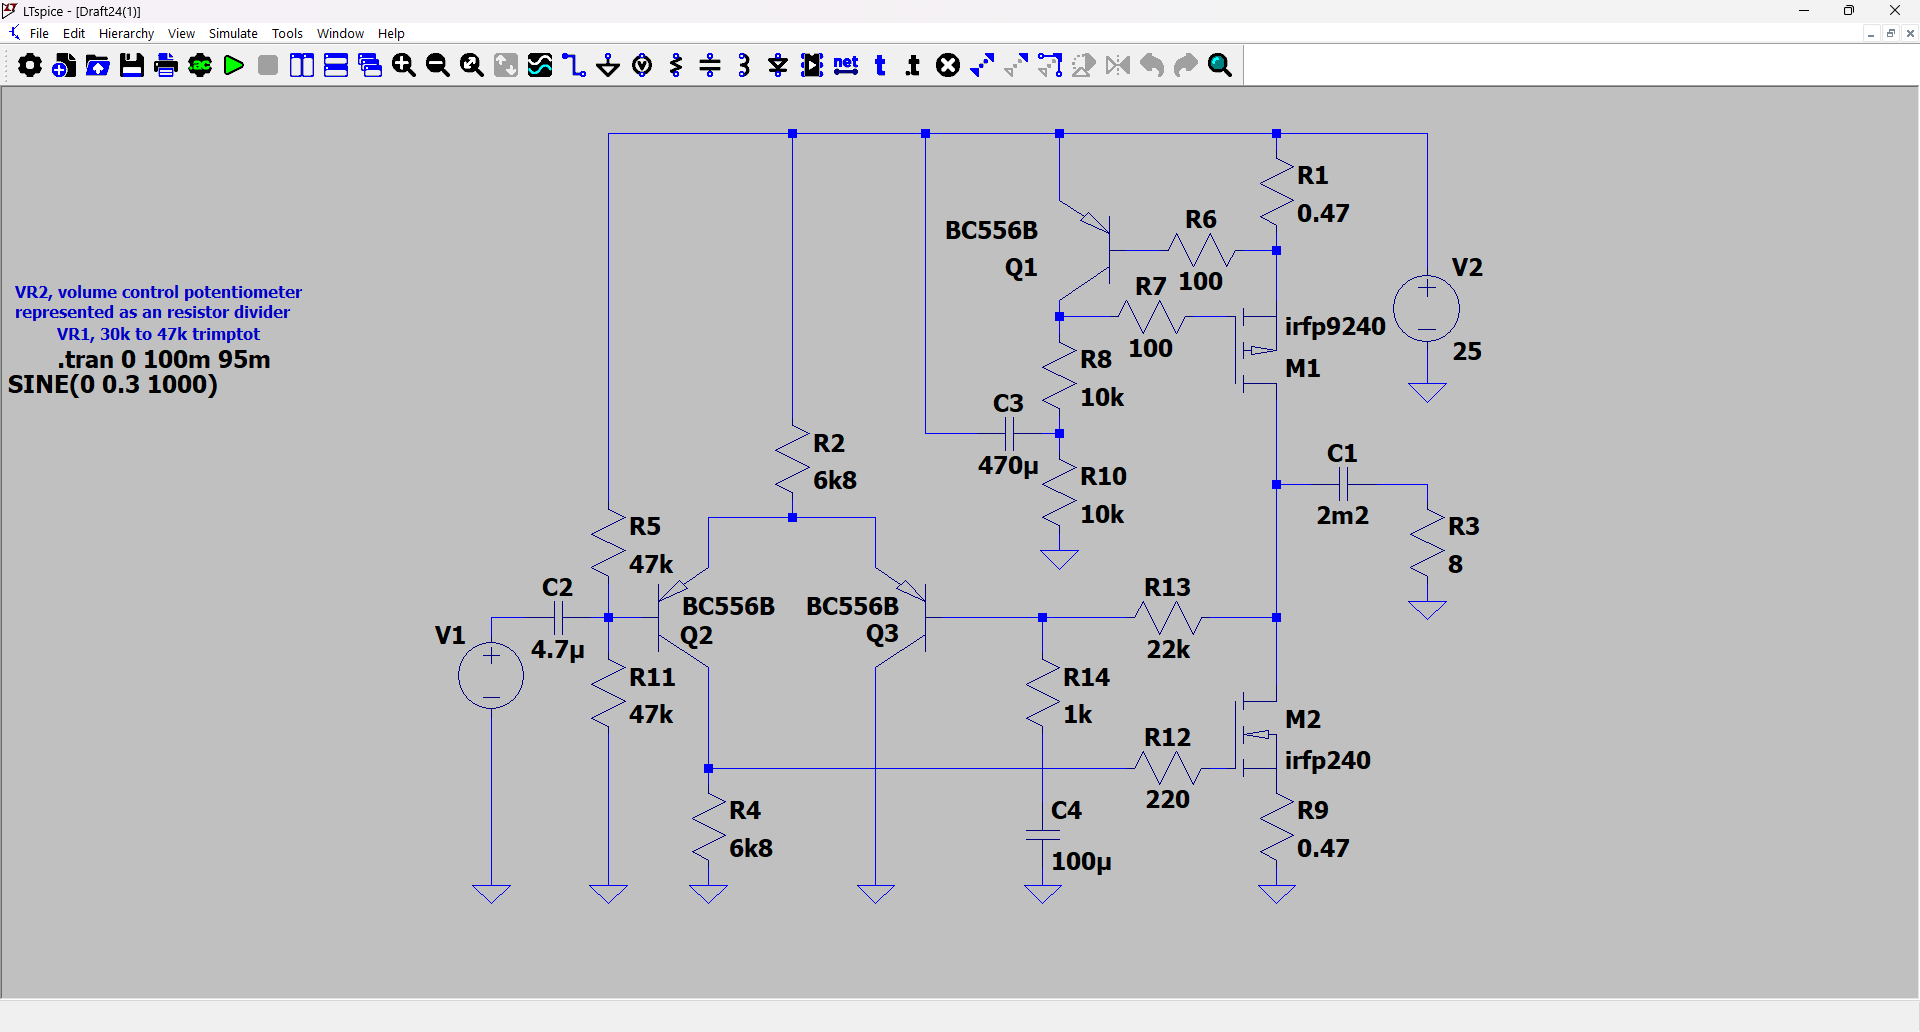
Task: Activate the Delete (X) tool
Action: click(948, 66)
